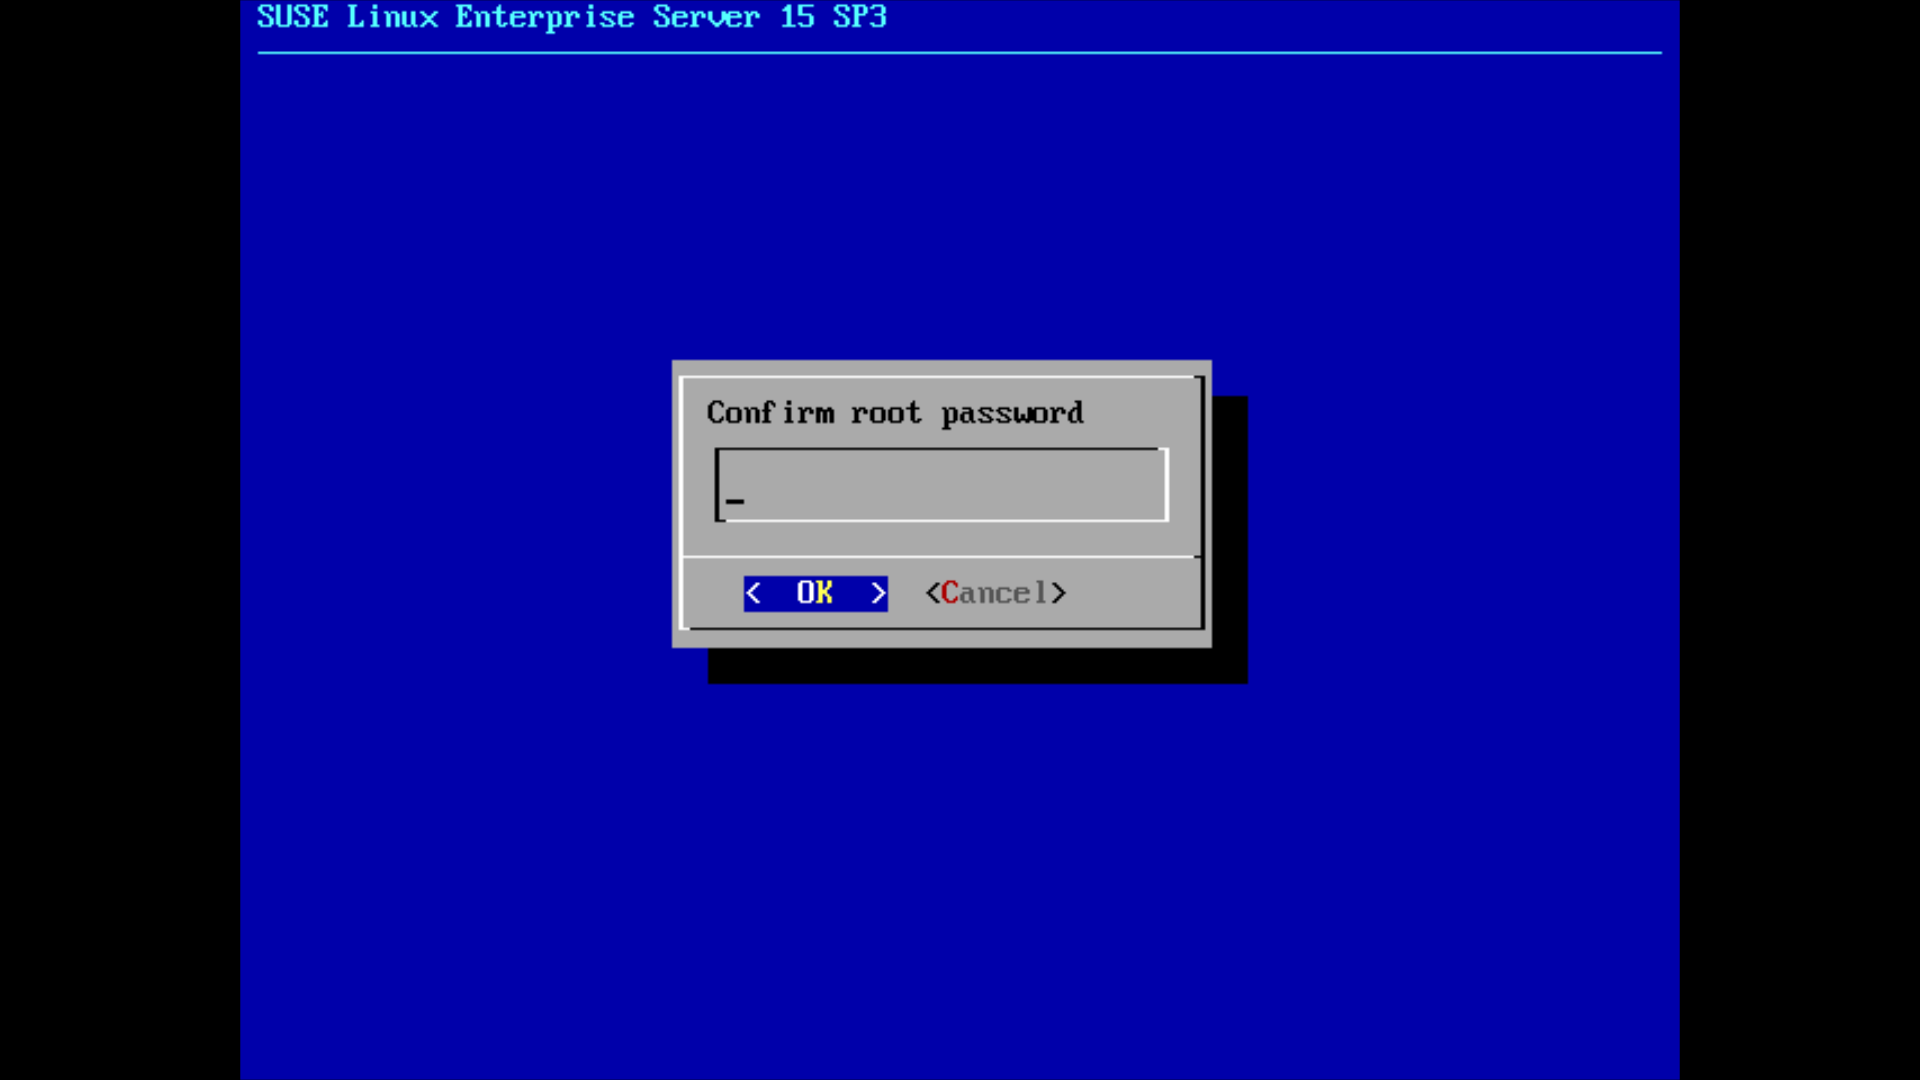1920x1080 pixels.
Task: Click the left angle bracket of OK
Action: (754, 593)
